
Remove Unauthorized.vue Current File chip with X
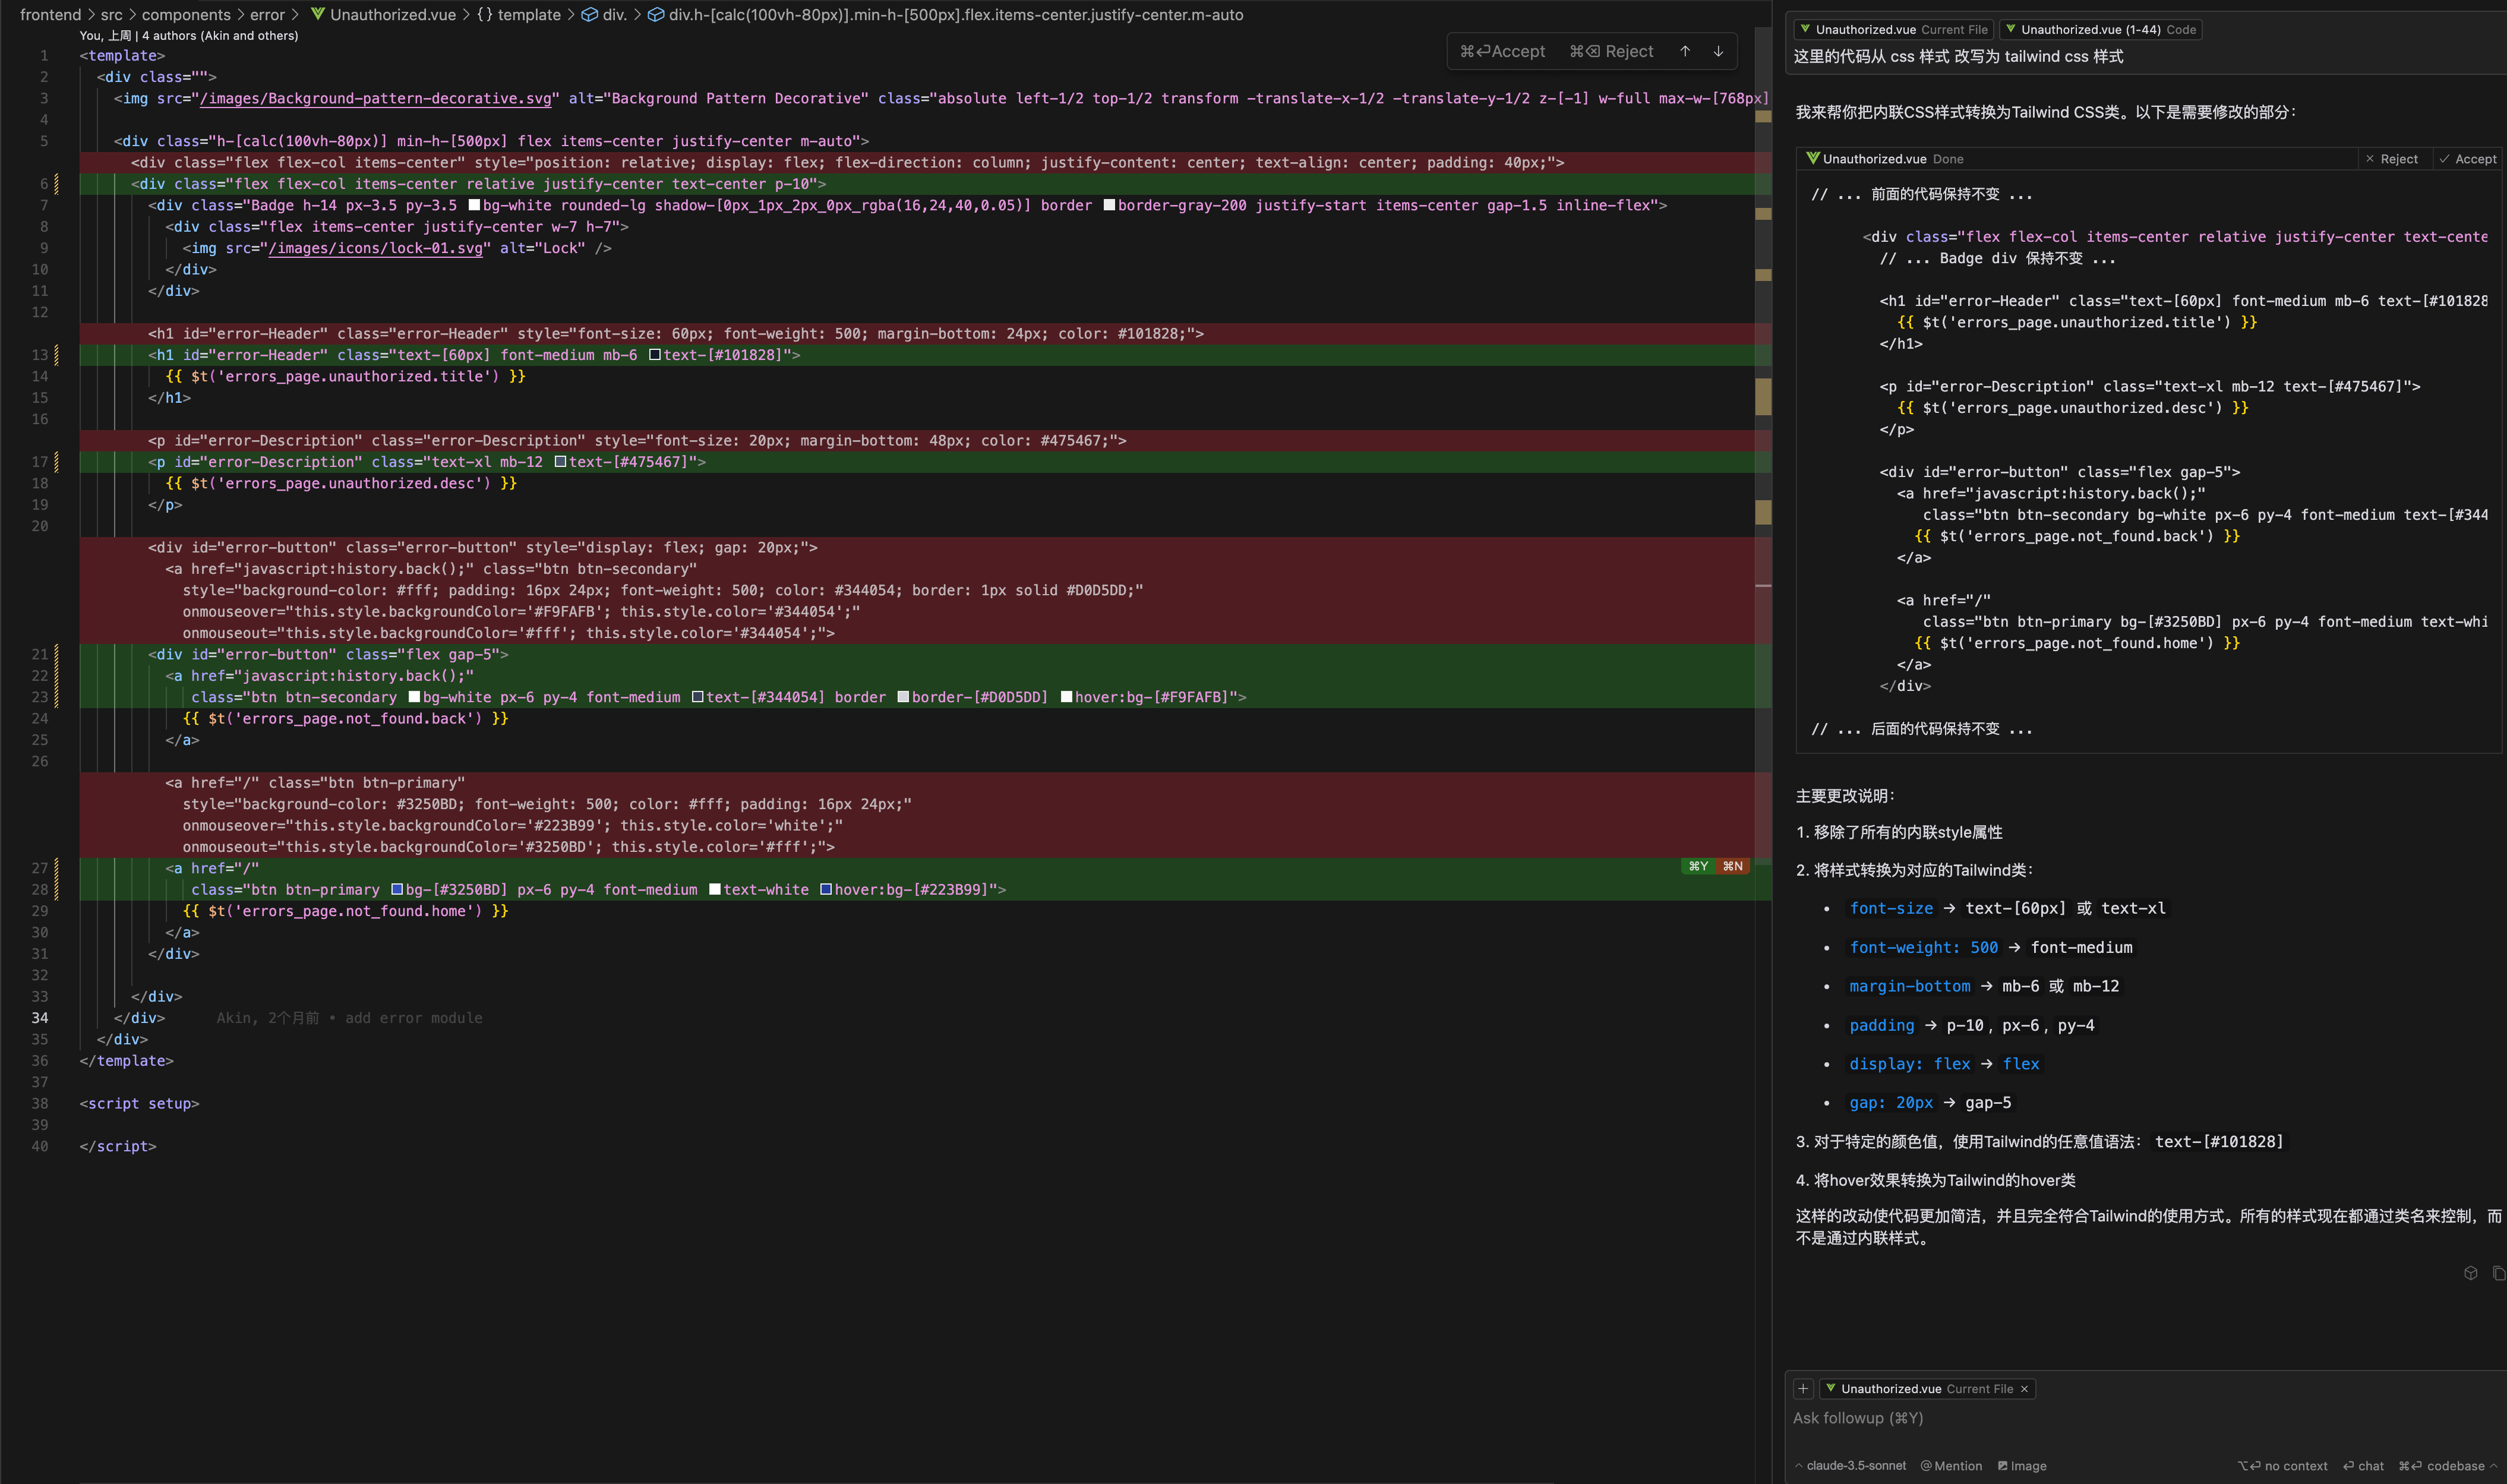(2024, 1389)
